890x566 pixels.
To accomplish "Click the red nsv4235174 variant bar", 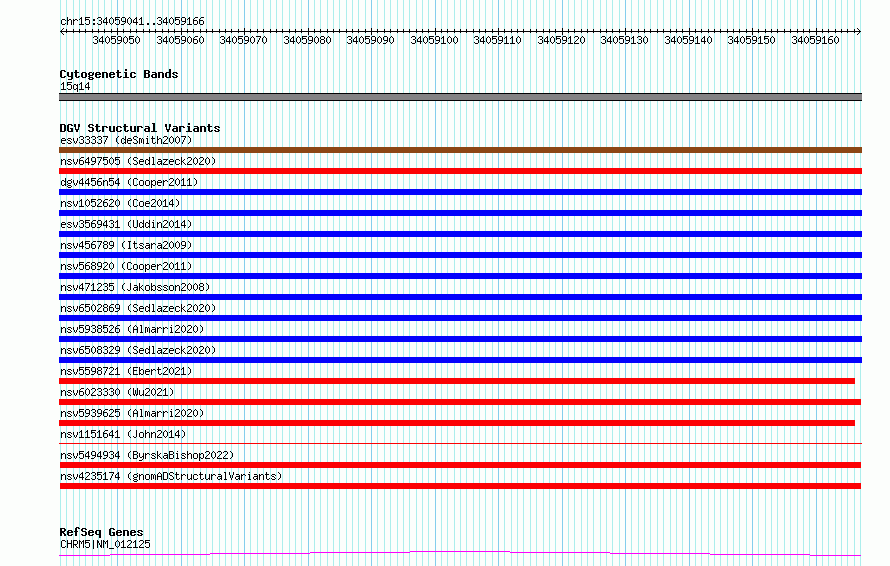I will tap(460, 486).
